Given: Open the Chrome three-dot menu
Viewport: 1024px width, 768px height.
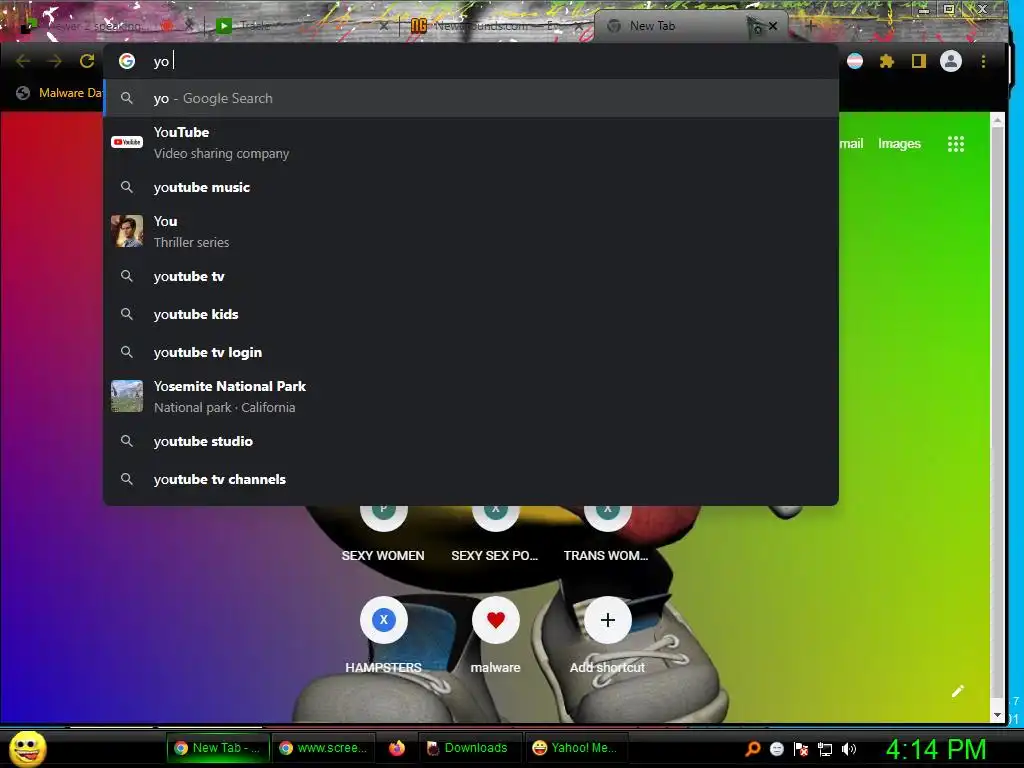Looking at the screenshot, I should pos(983,61).
